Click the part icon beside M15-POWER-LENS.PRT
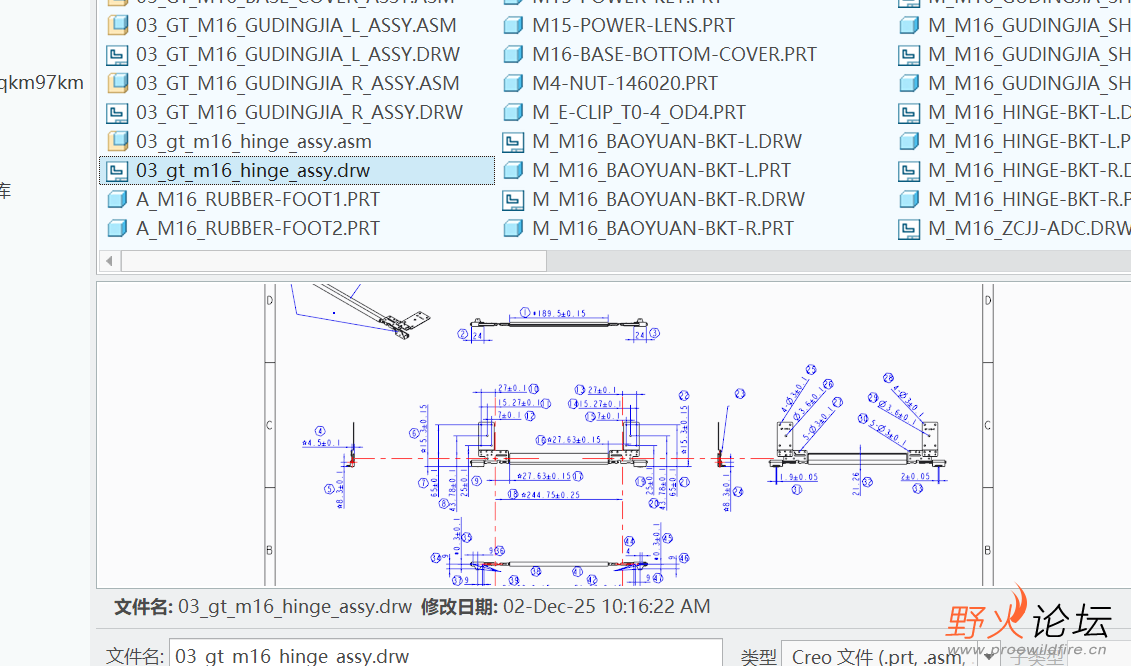 pyautogui.click(x=513, y=25)
